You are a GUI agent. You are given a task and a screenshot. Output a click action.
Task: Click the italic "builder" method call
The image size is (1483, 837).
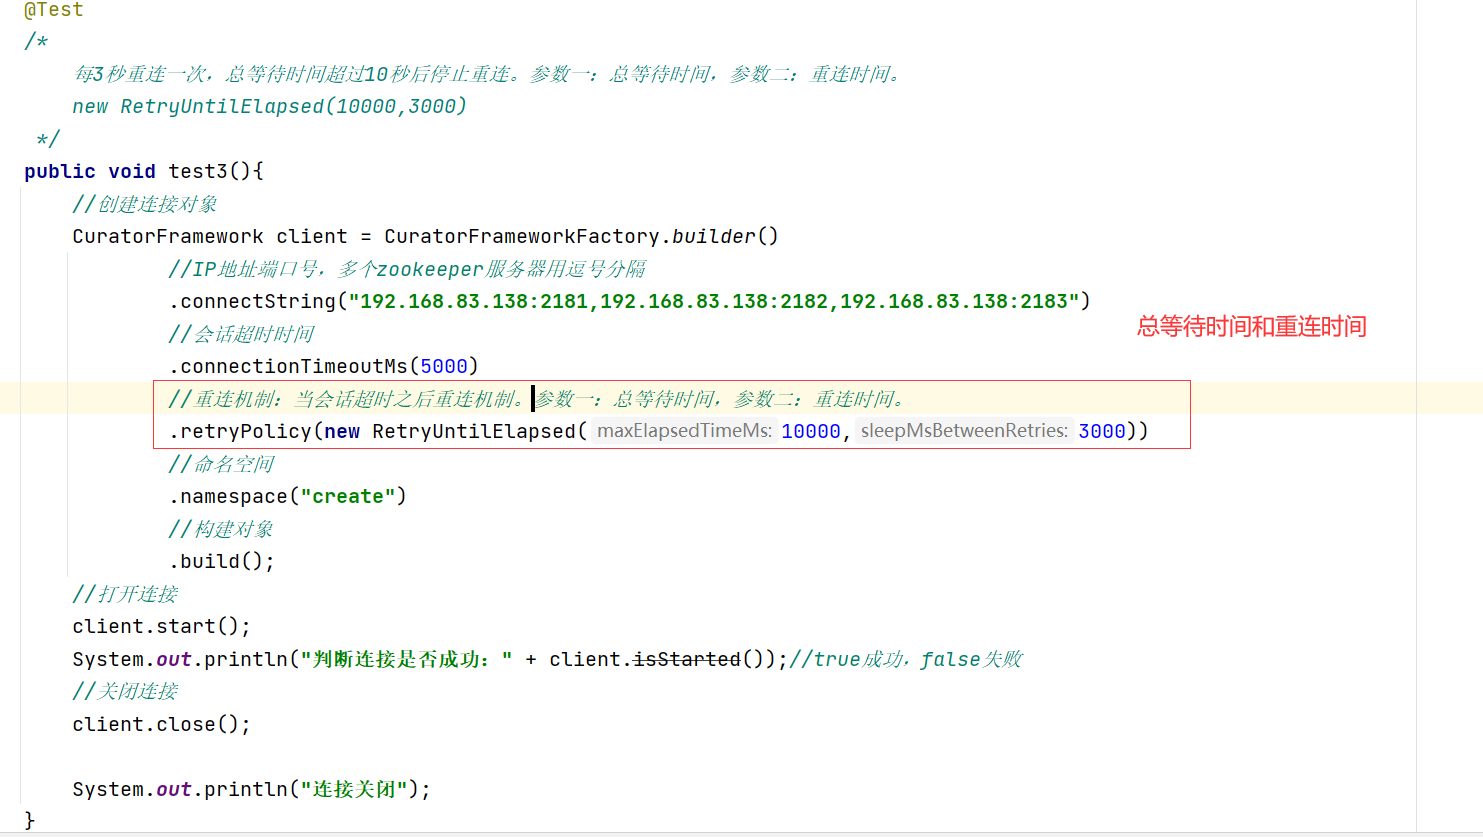coord(714,236)
